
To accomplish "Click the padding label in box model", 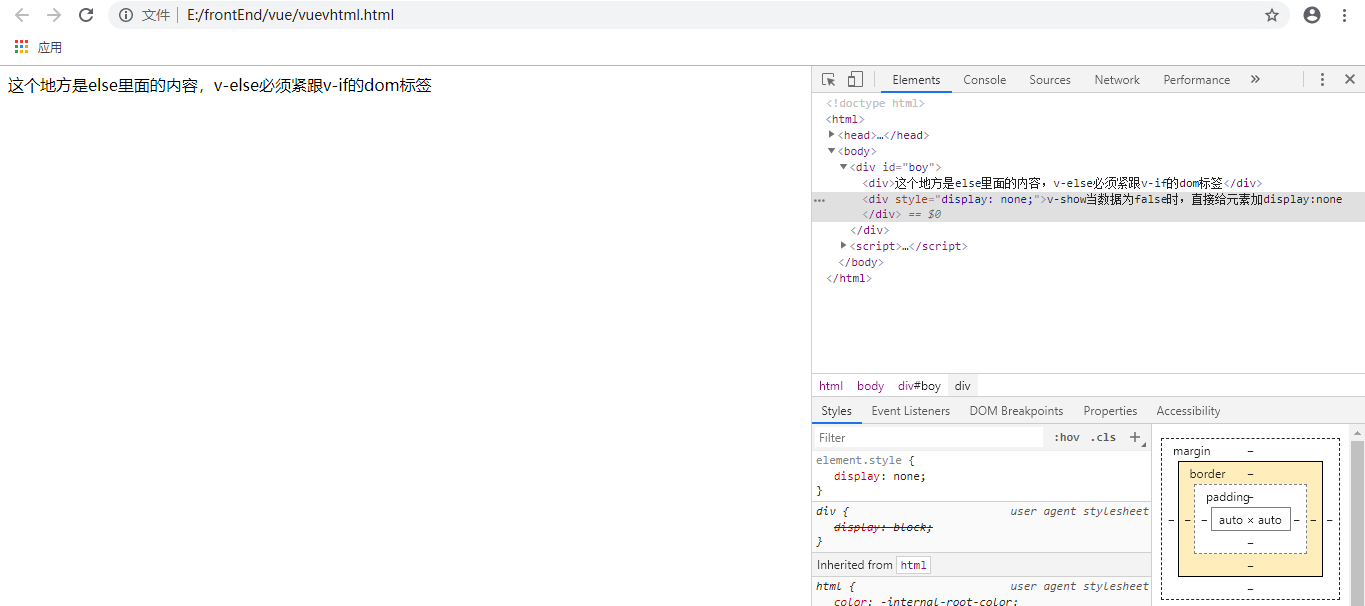I will (1228, 497).
